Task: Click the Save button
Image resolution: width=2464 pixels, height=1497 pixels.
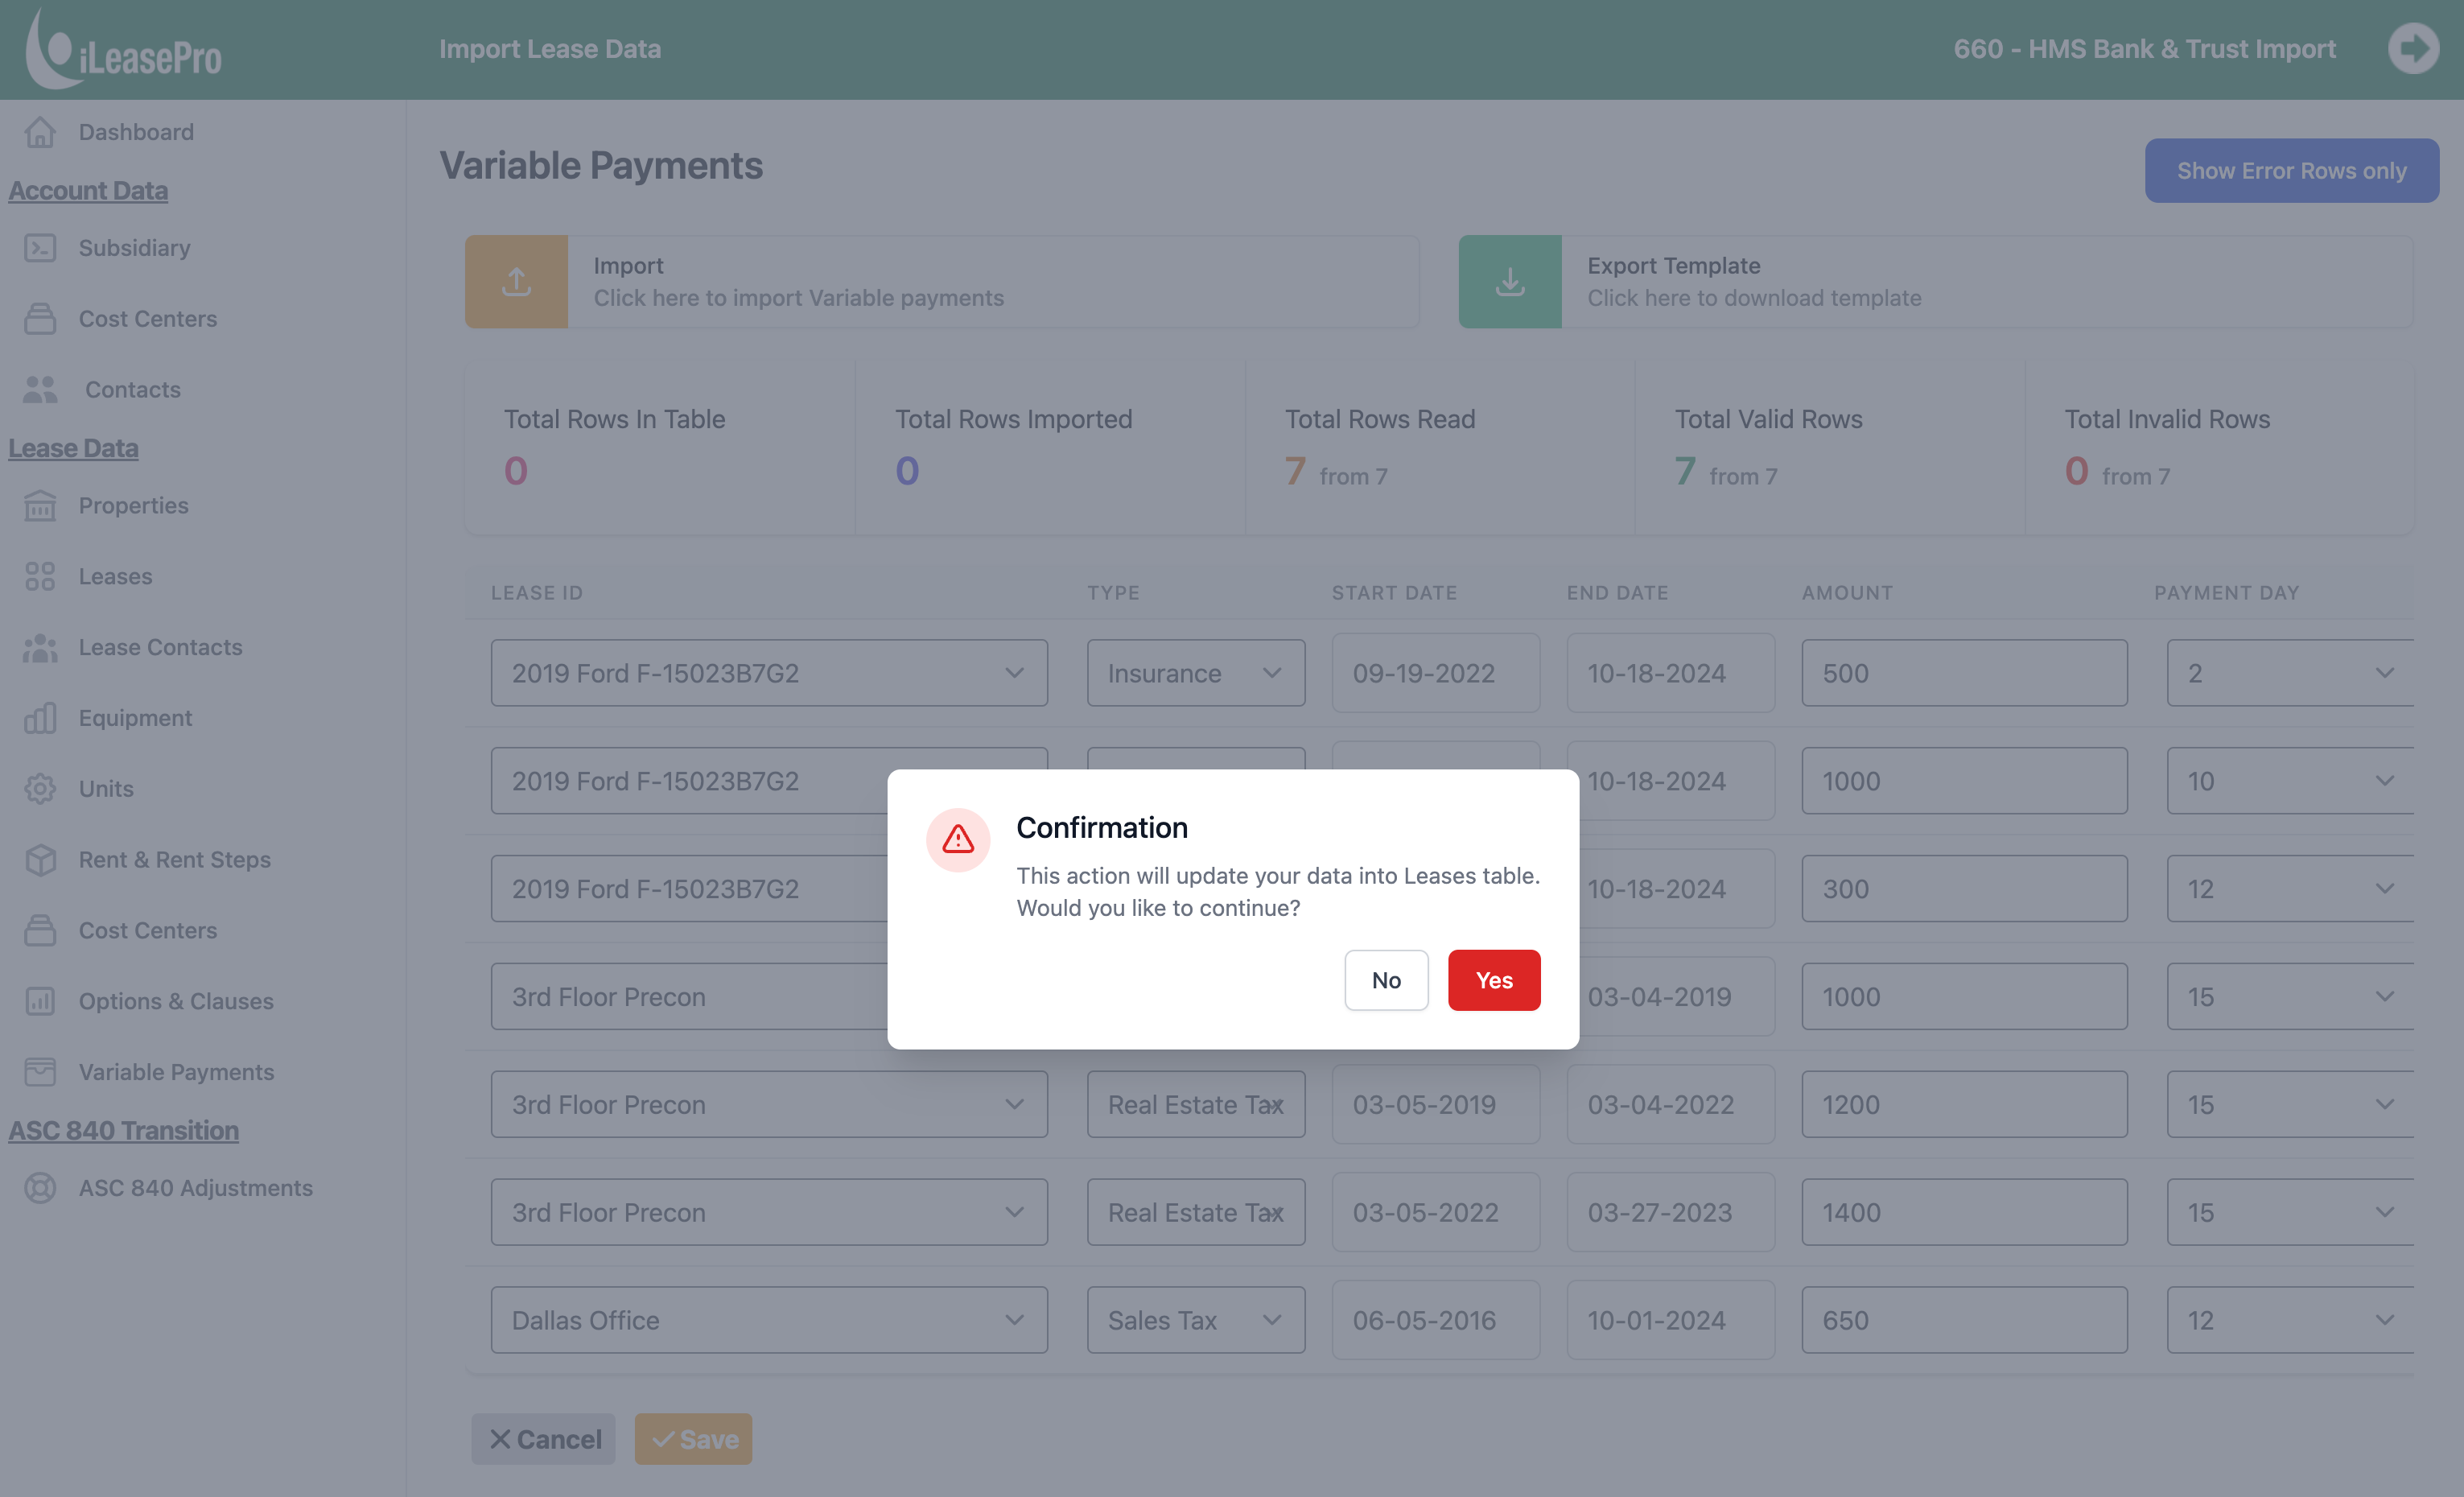Action: click(x=693, y=1439)
